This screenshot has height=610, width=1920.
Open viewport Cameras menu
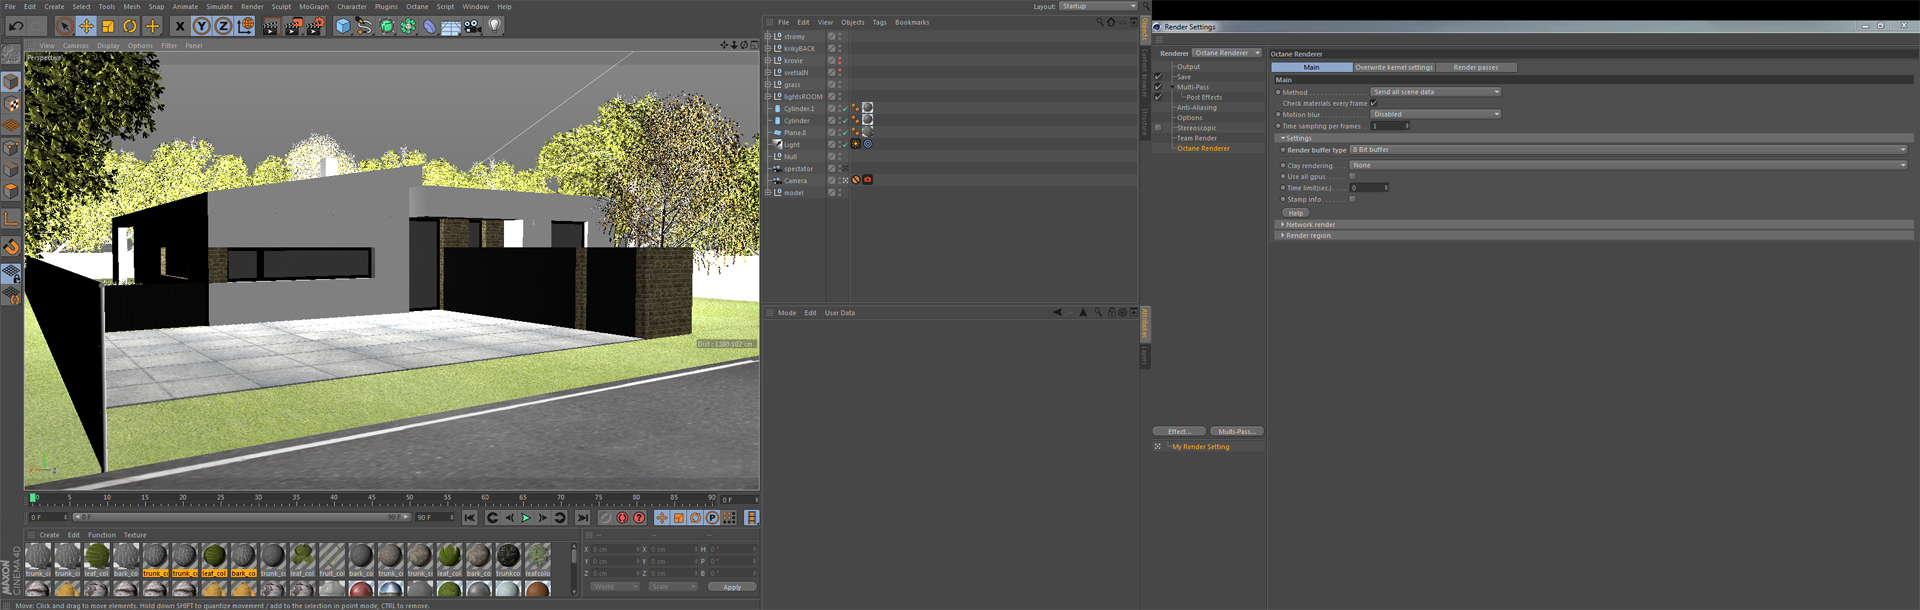click(x=76, y=46)
